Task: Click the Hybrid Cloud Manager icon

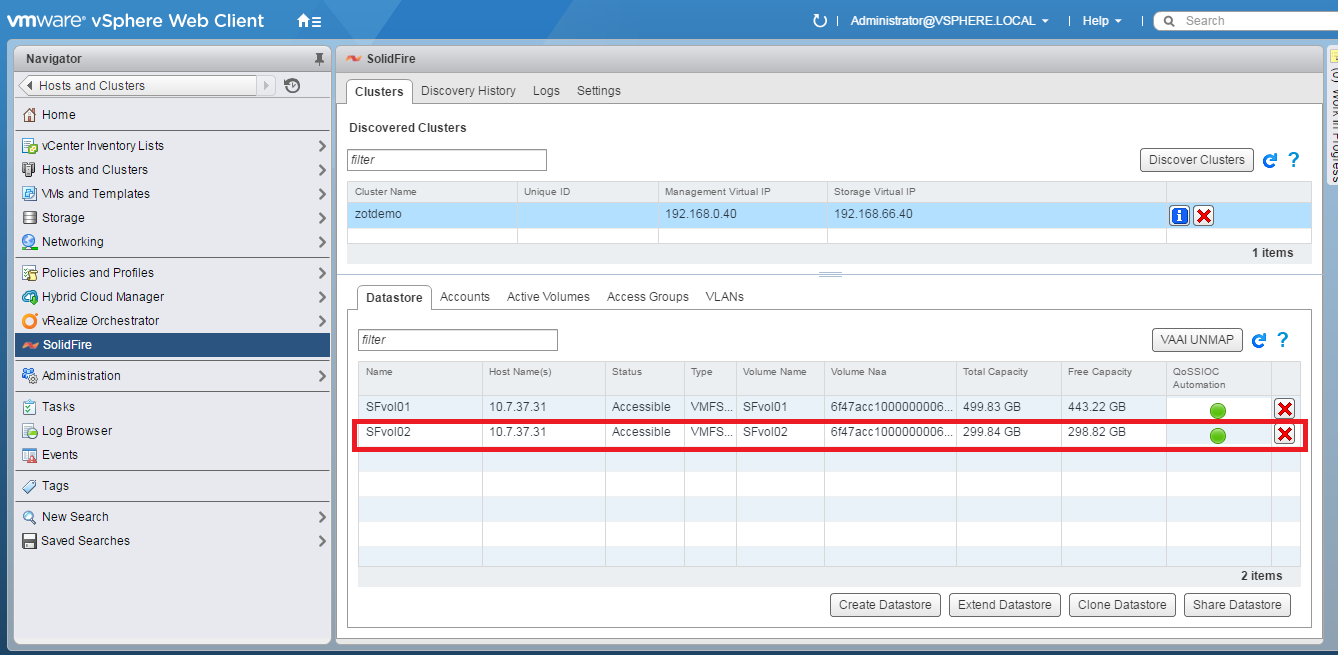Action: coord(30,297)
